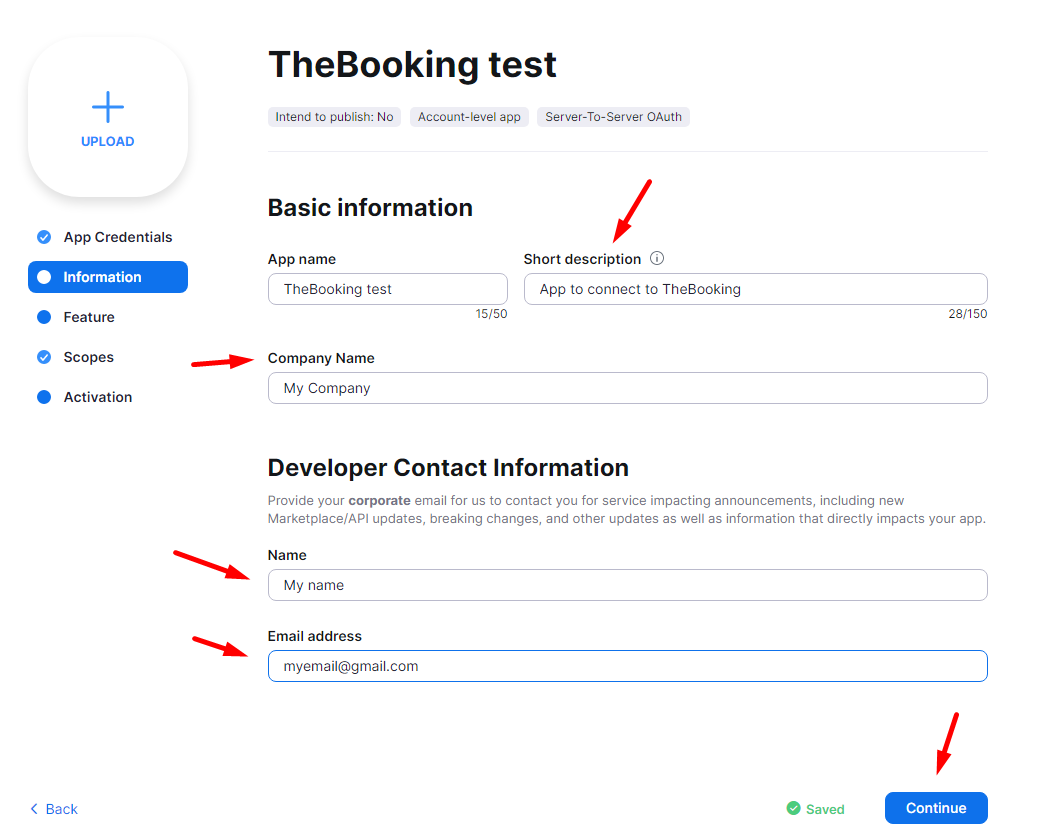The width and height of the screenshot is (1038, 840).
Task: Click the Feature step circle icon
Action: pos(44,317)
